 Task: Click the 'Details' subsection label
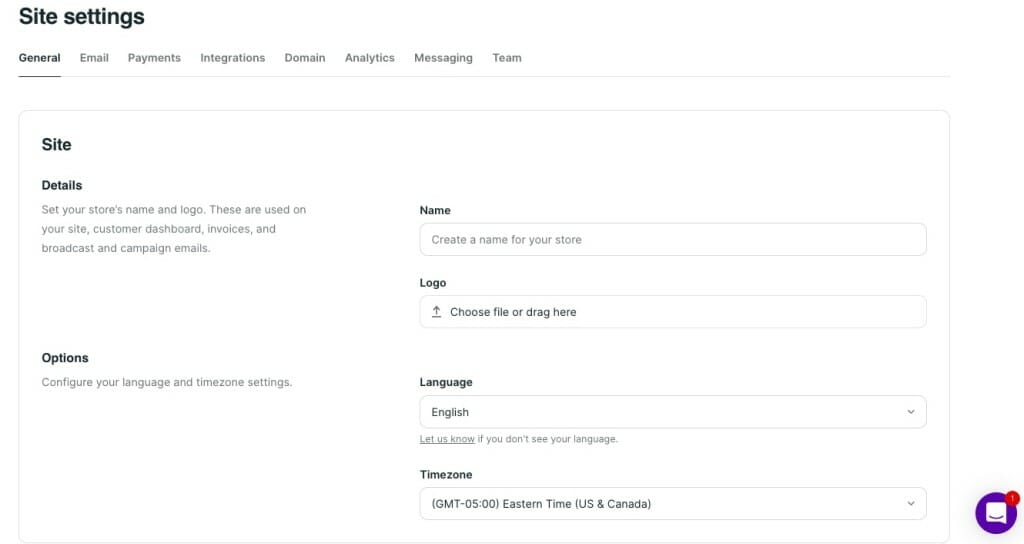click(x=61, y=185)
